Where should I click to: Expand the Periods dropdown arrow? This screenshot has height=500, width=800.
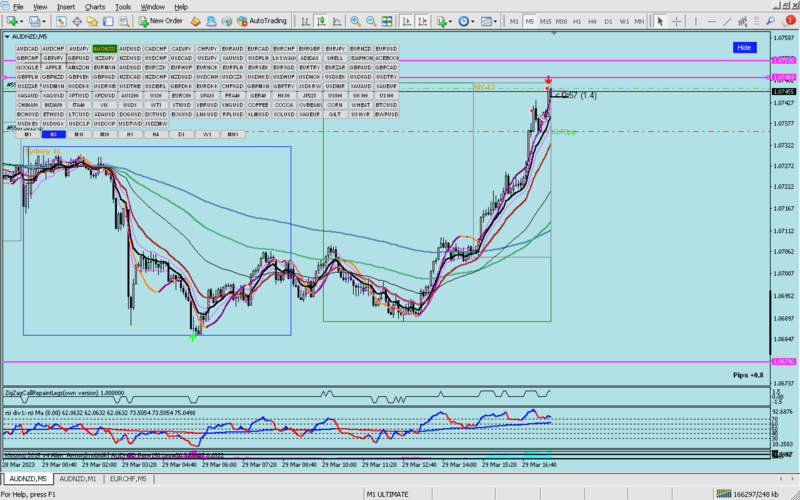(x=472, y=21)
